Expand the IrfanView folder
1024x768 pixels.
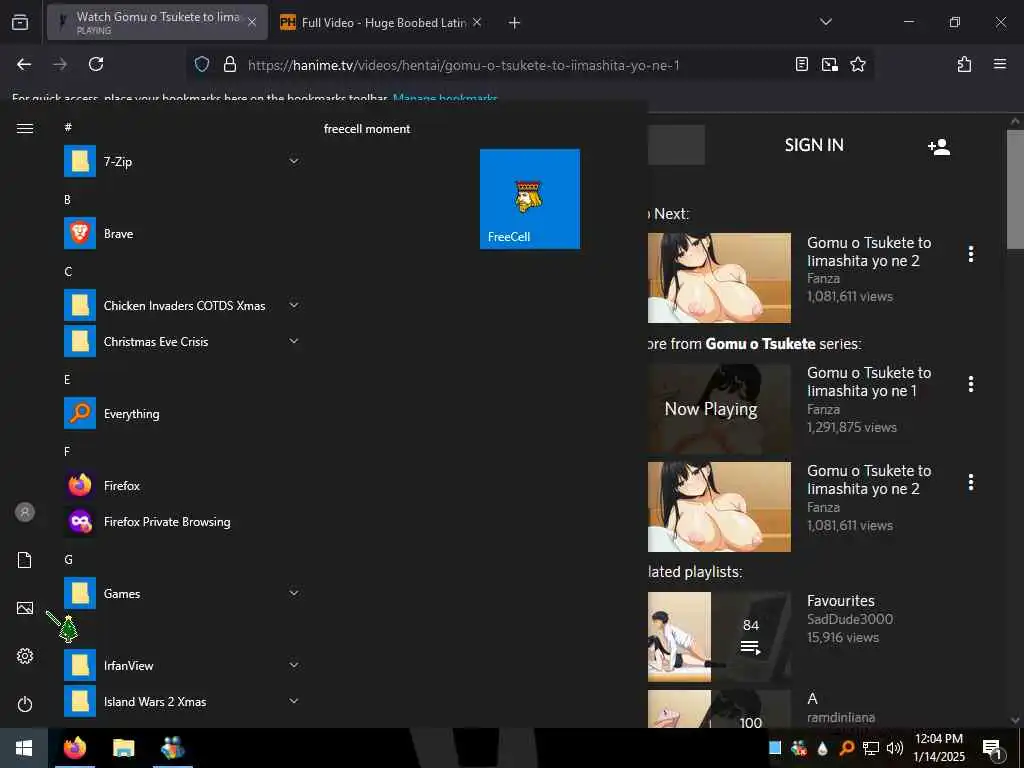click(294, 665)
